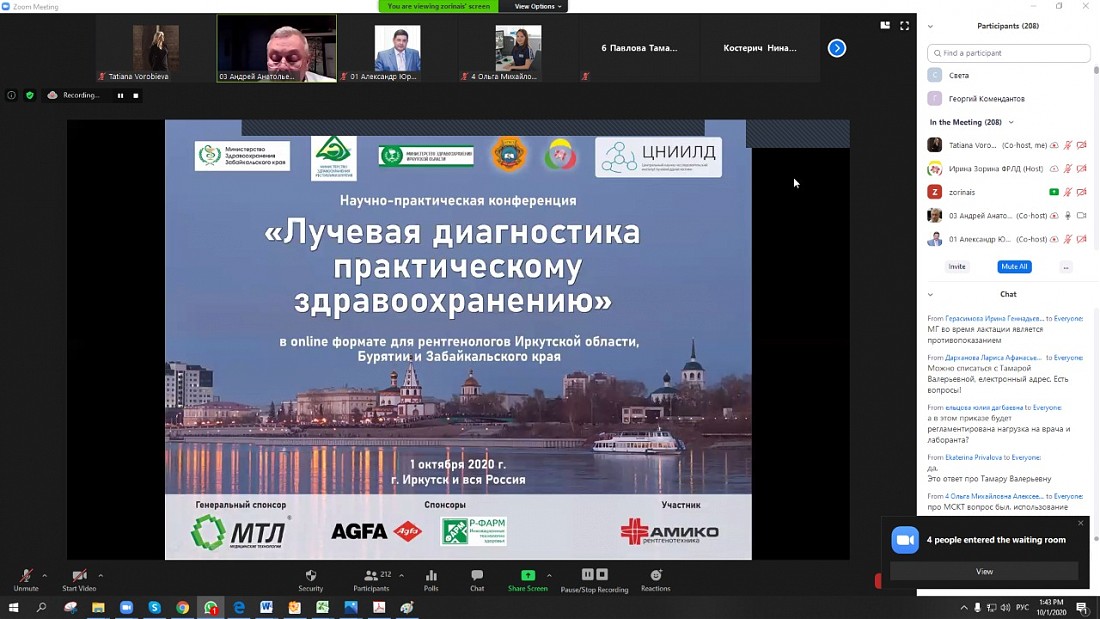Open File Explorer from the taskbar
Viewport: 1100px width, 619px height.
point(98,607)
